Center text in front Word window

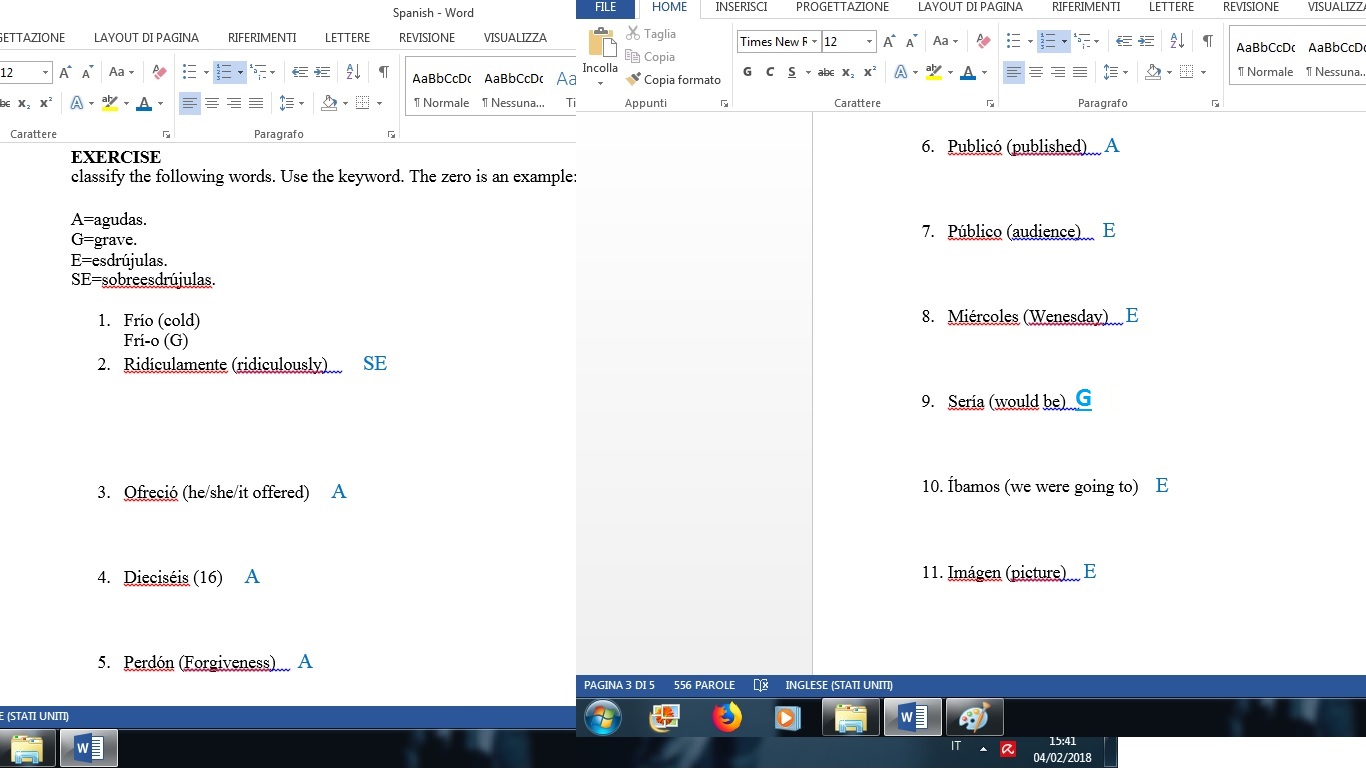(x=1036, y=72)
